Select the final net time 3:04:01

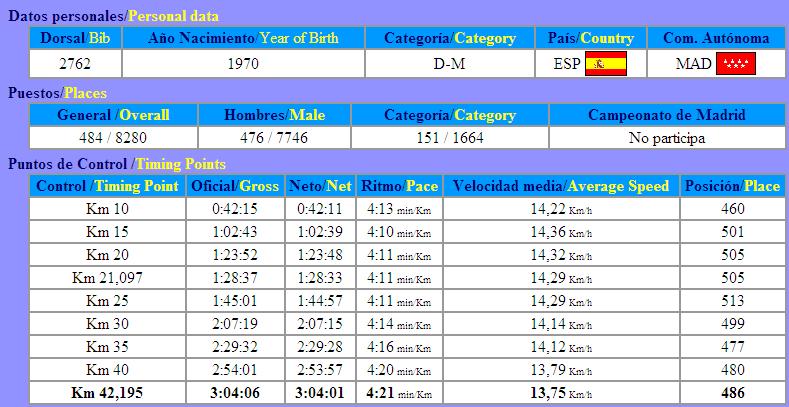pyautogui.click(x=318, y=393)
